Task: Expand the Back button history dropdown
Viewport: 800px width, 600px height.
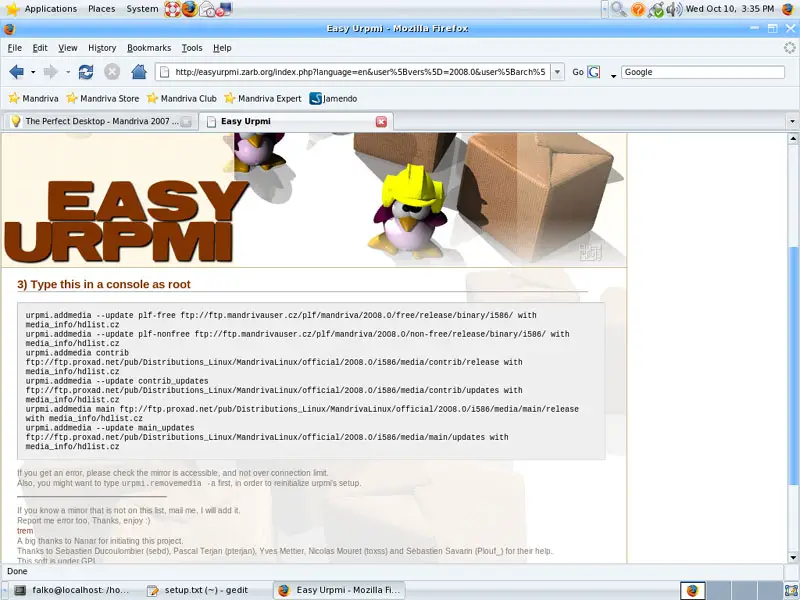Action: coord(33,72)
